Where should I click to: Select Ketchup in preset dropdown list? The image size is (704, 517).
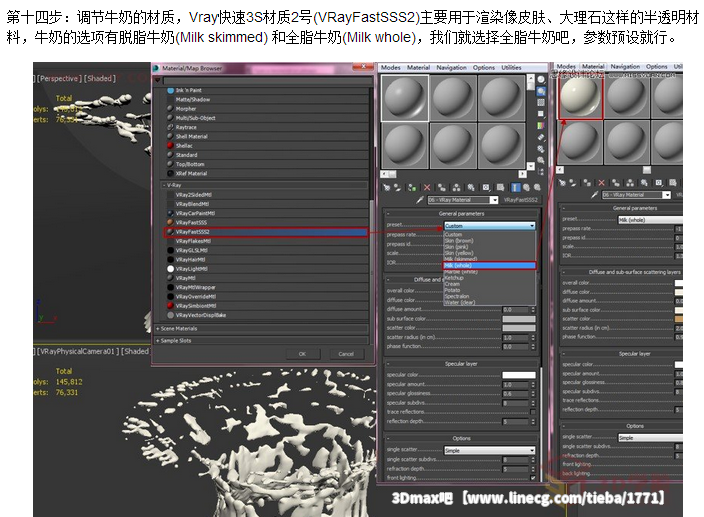tap(489, 278)
